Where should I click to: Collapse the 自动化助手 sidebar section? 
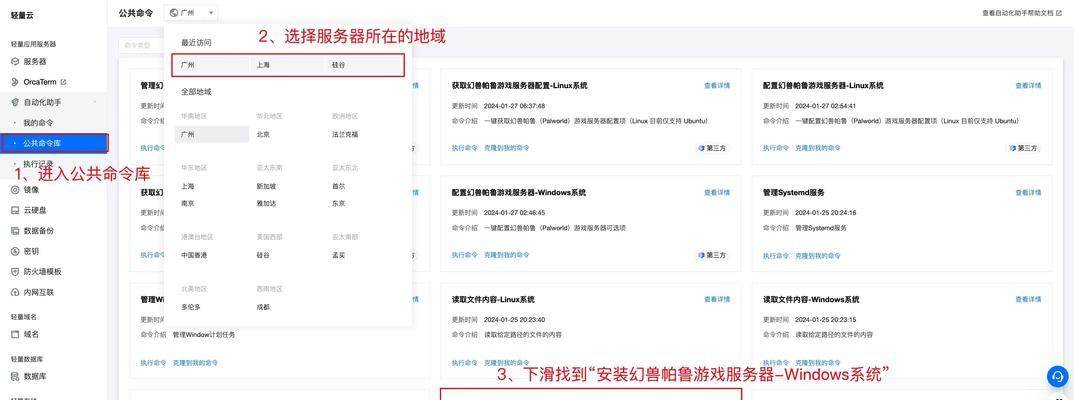point(95,102)
